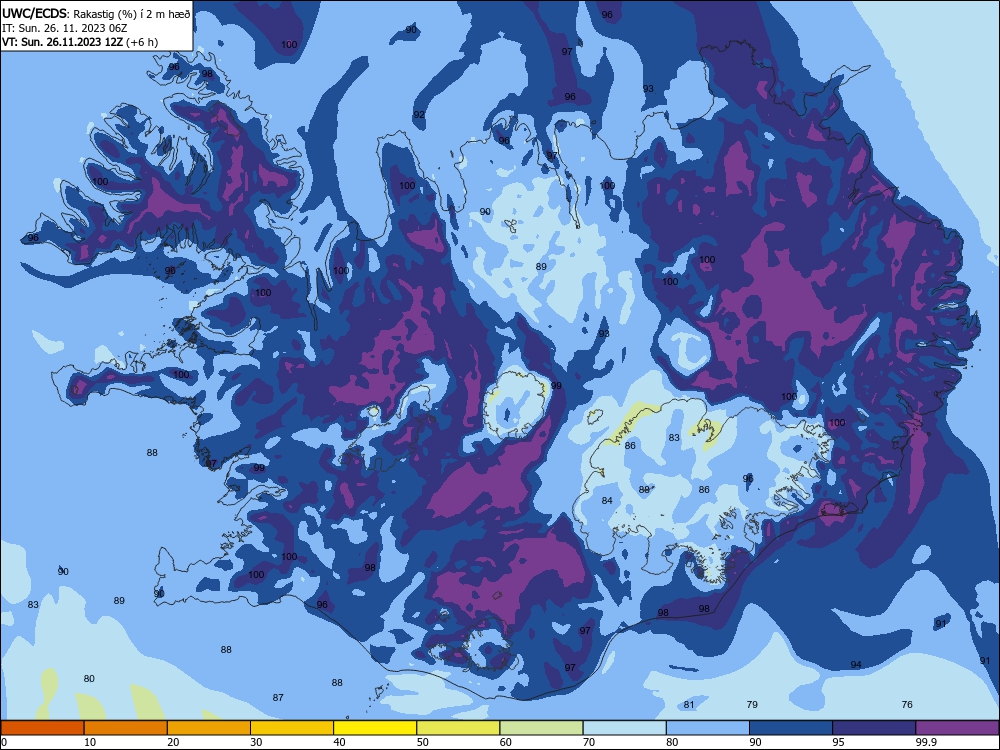Click the legend label "0"
Image resolution: width=1000 pixels, height=750 pixels.
4,742
